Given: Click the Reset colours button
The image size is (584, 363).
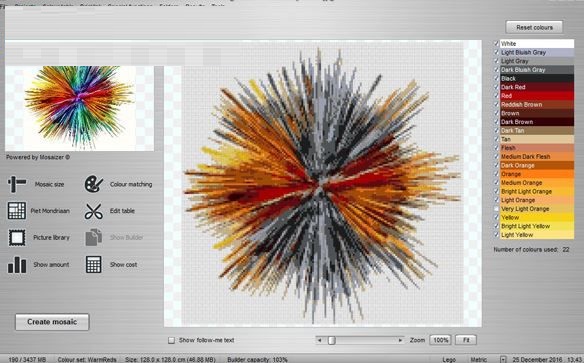Looking at the screenshot, I should (x=534, y=28).
